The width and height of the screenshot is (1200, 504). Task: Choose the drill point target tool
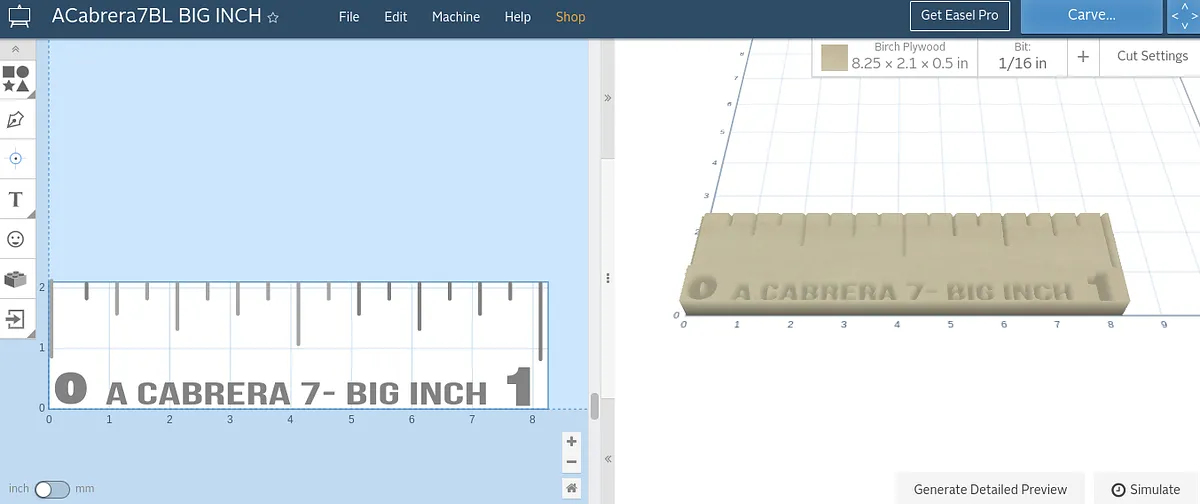coord(16,159)
